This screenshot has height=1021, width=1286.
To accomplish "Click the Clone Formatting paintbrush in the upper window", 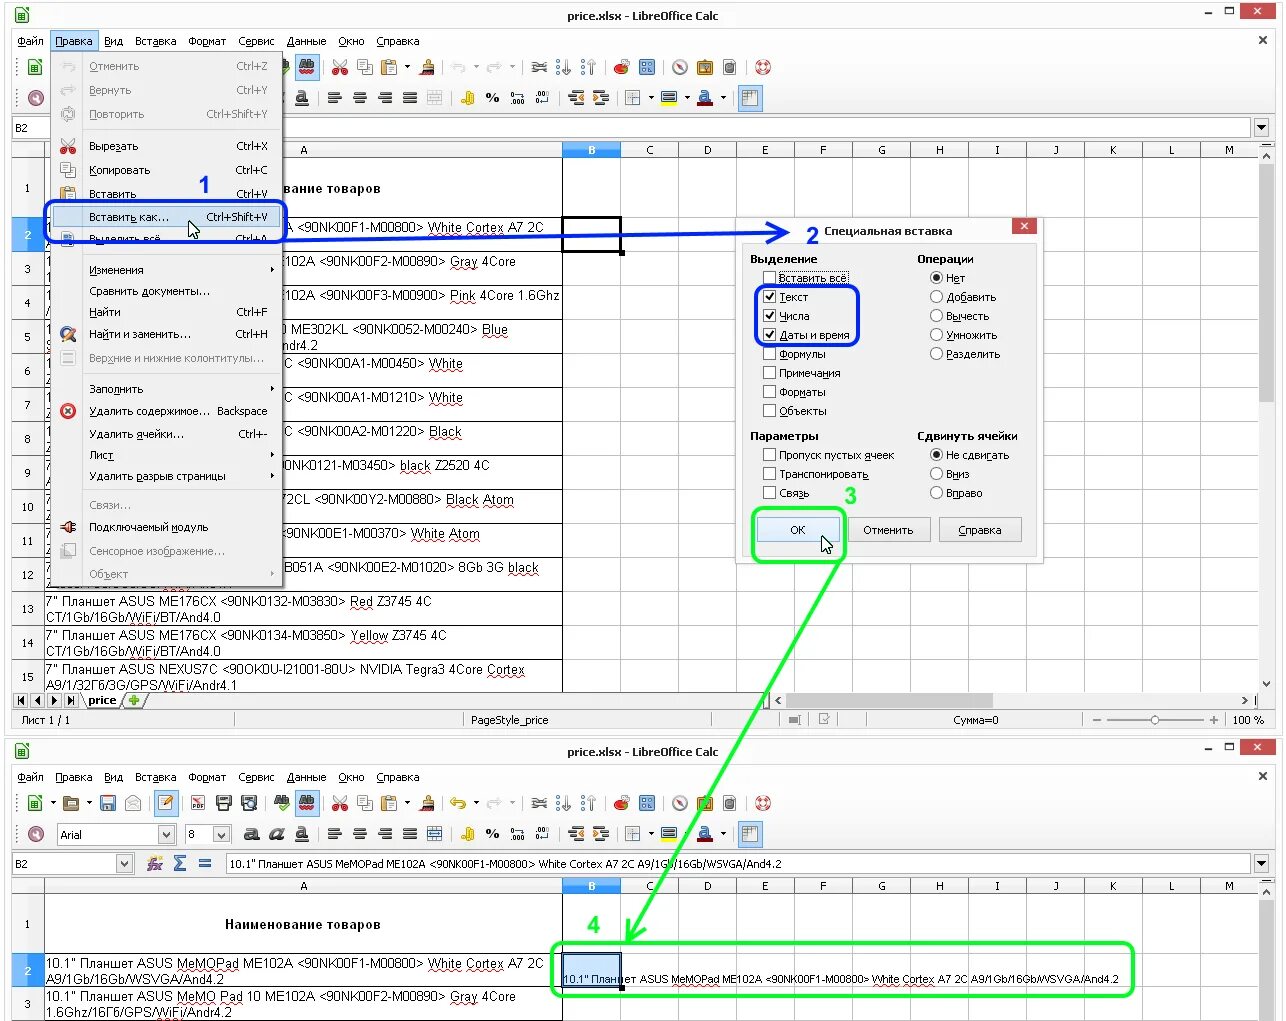I will (x=428, y=67).
